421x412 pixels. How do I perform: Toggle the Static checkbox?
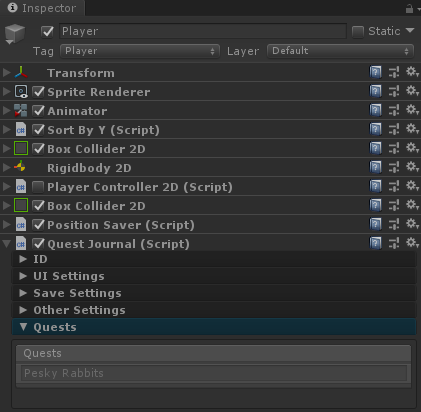tap(358, 32)
